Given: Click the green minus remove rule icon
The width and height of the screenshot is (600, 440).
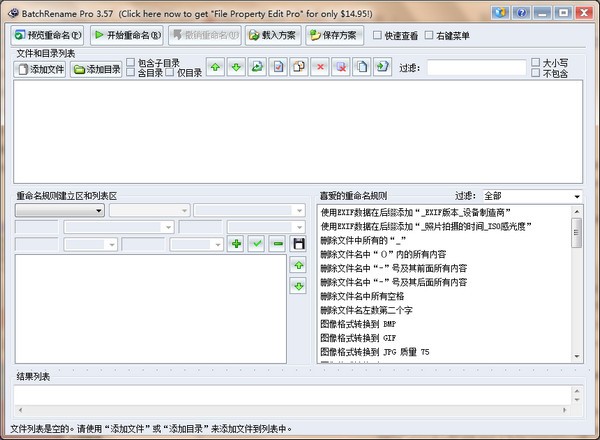Looking at the screenshot, I should coord(277,243).
